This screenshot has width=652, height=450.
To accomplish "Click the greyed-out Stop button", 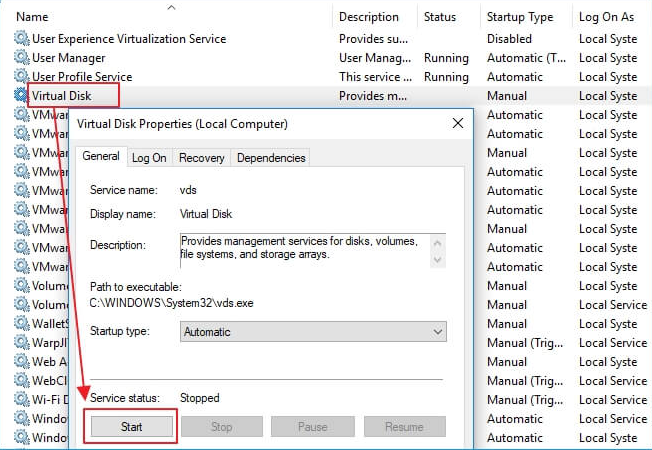I will [x=222, y=427].
